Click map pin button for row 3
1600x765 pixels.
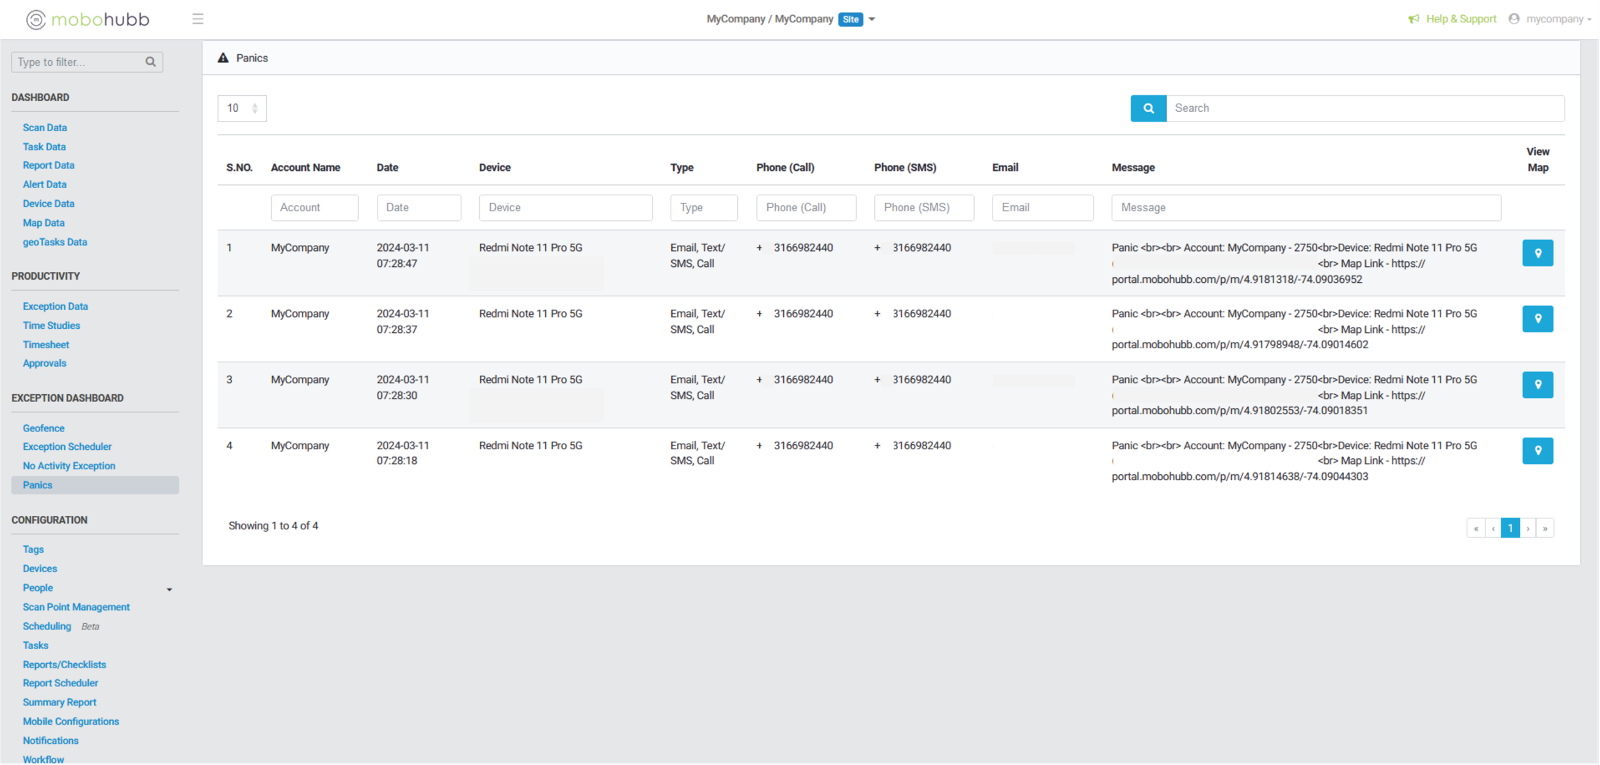tap(1537, 385)
